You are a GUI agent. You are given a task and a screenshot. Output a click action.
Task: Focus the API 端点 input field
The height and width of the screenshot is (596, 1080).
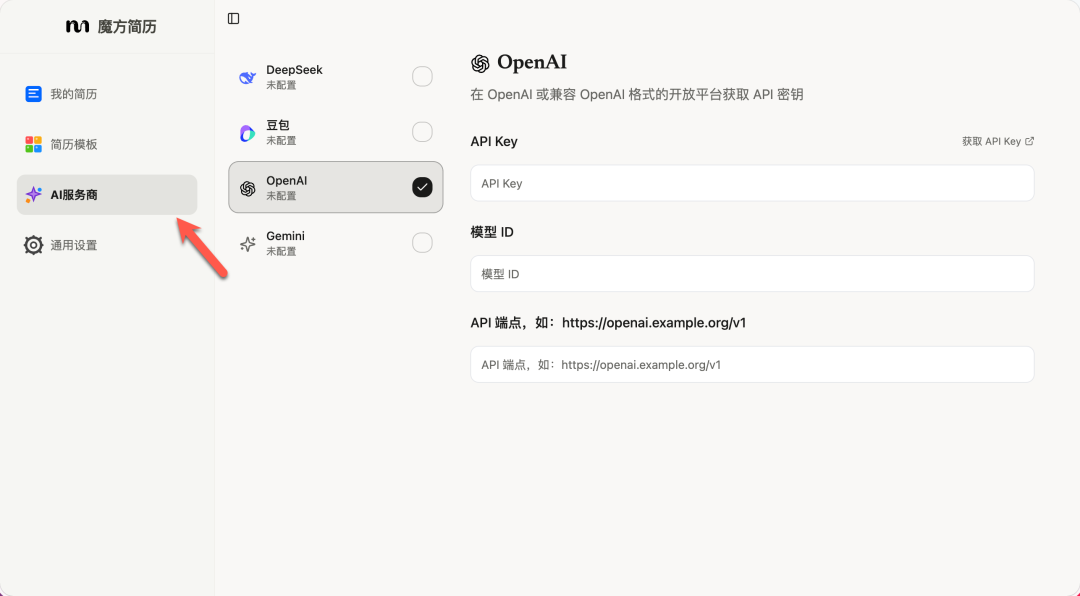click(x=752, y=364)
